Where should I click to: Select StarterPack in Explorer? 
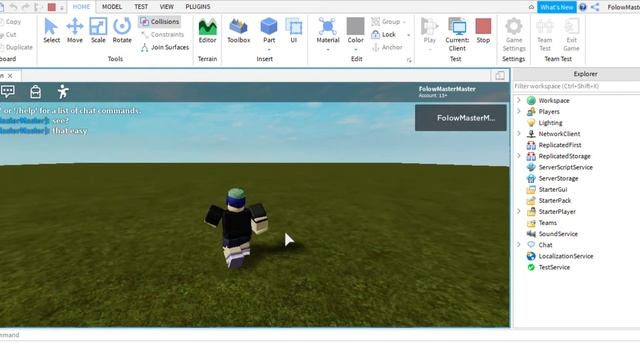[x=554, y=200]
